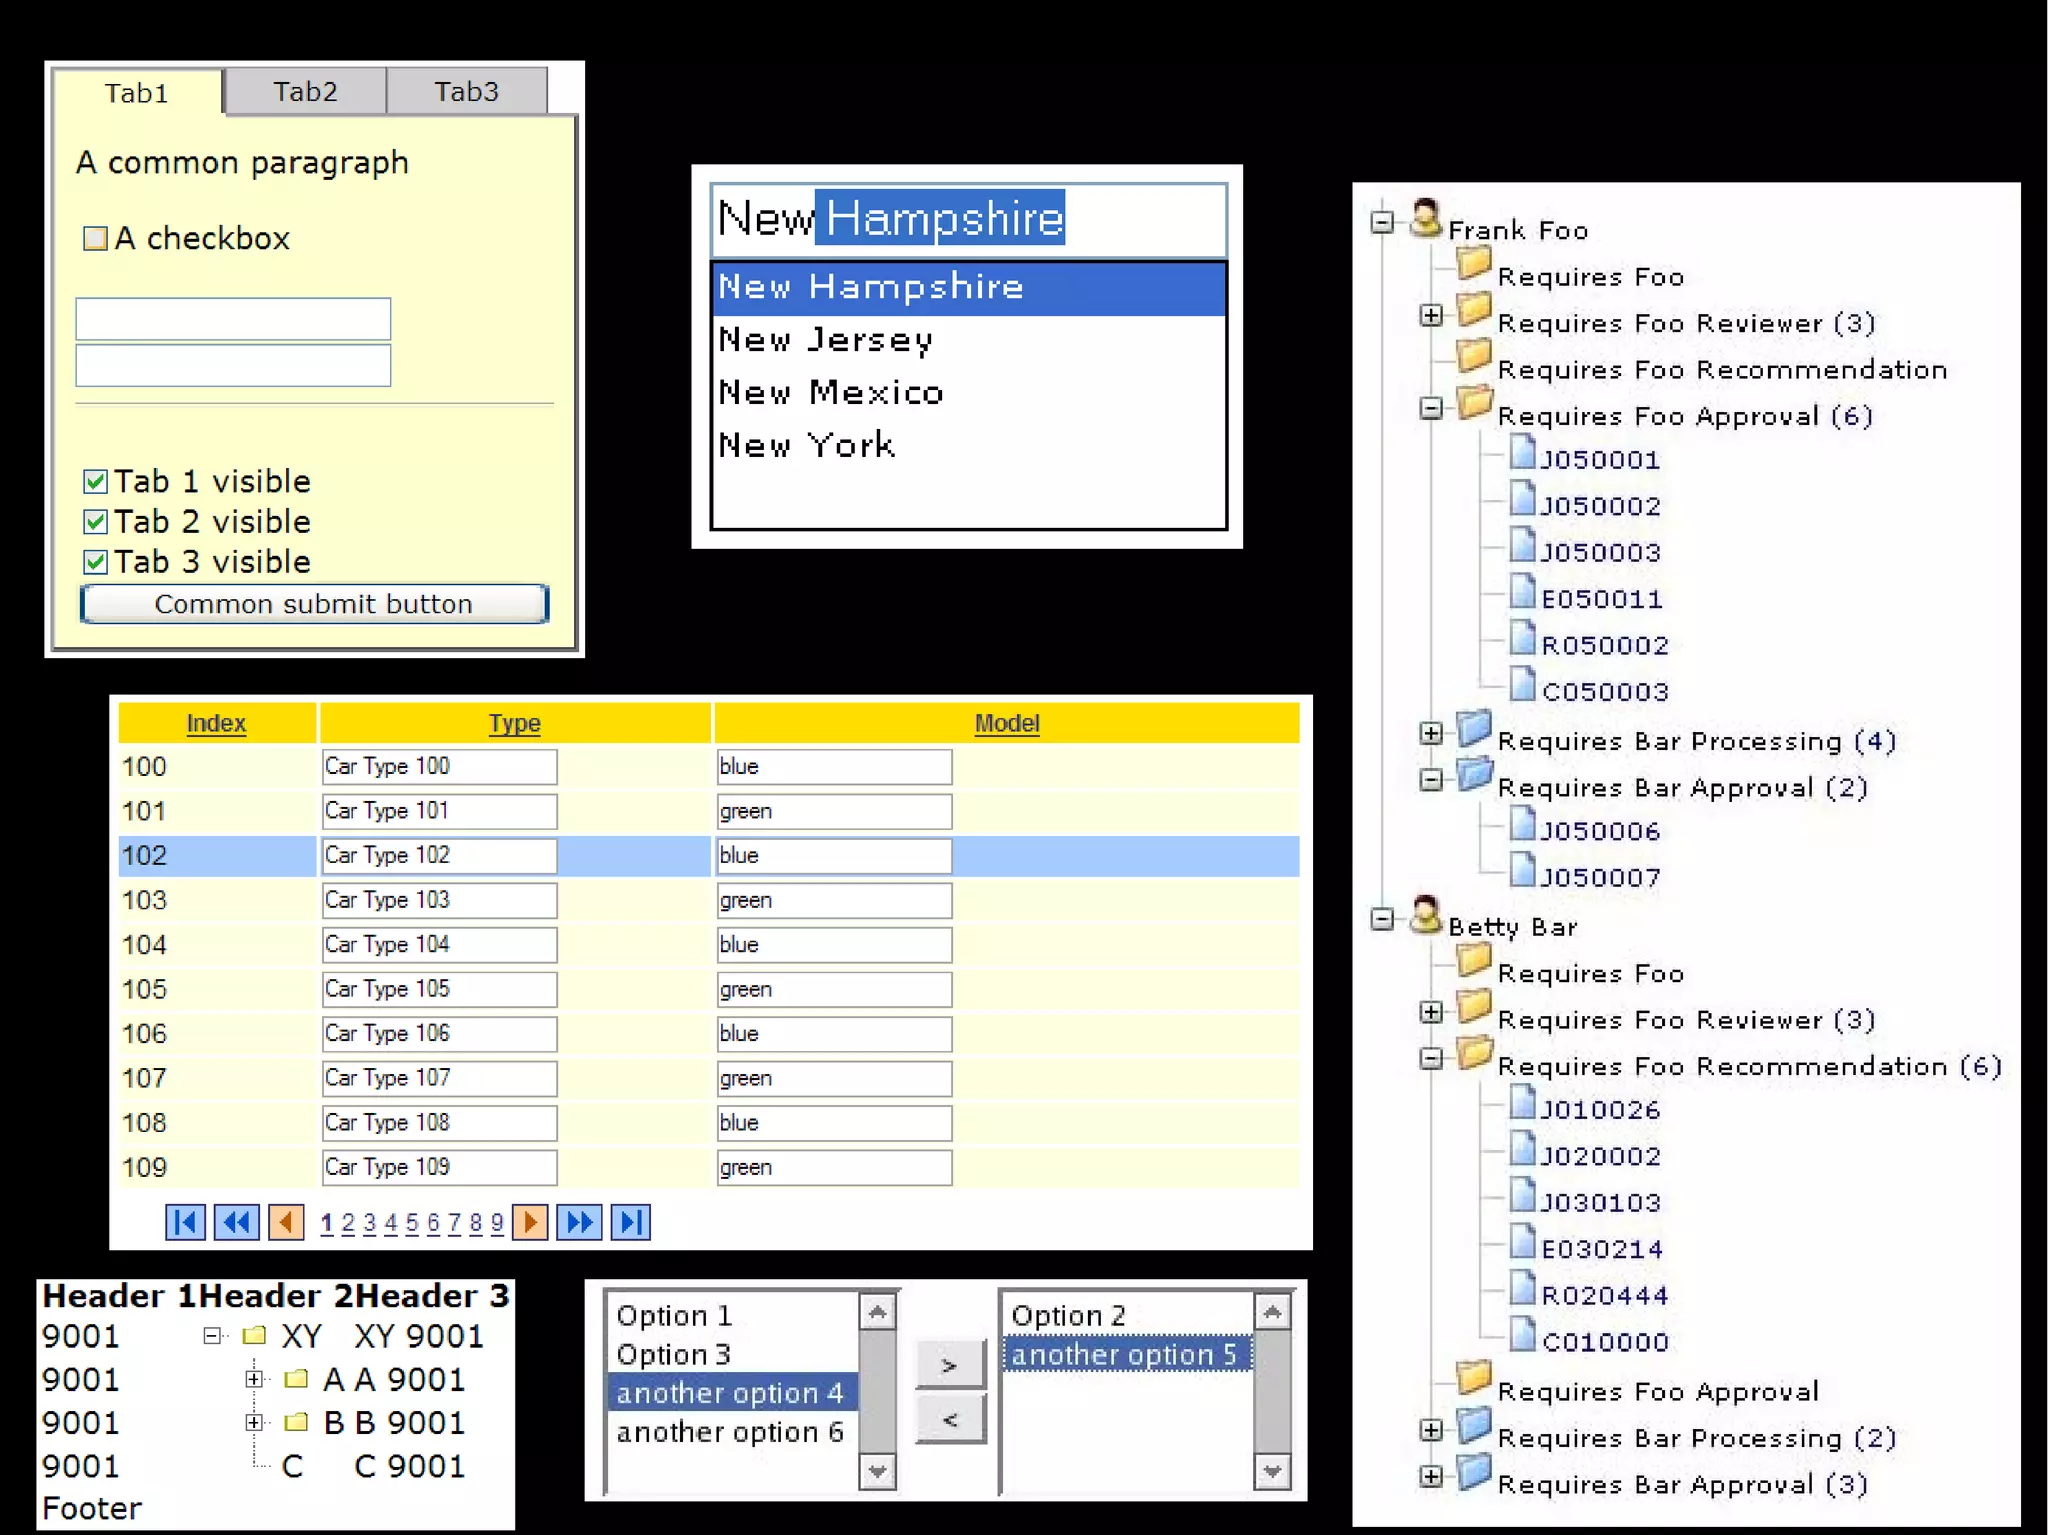Sort table by Type column header
Screen dimensions: 2048x1535
(514, 723)
